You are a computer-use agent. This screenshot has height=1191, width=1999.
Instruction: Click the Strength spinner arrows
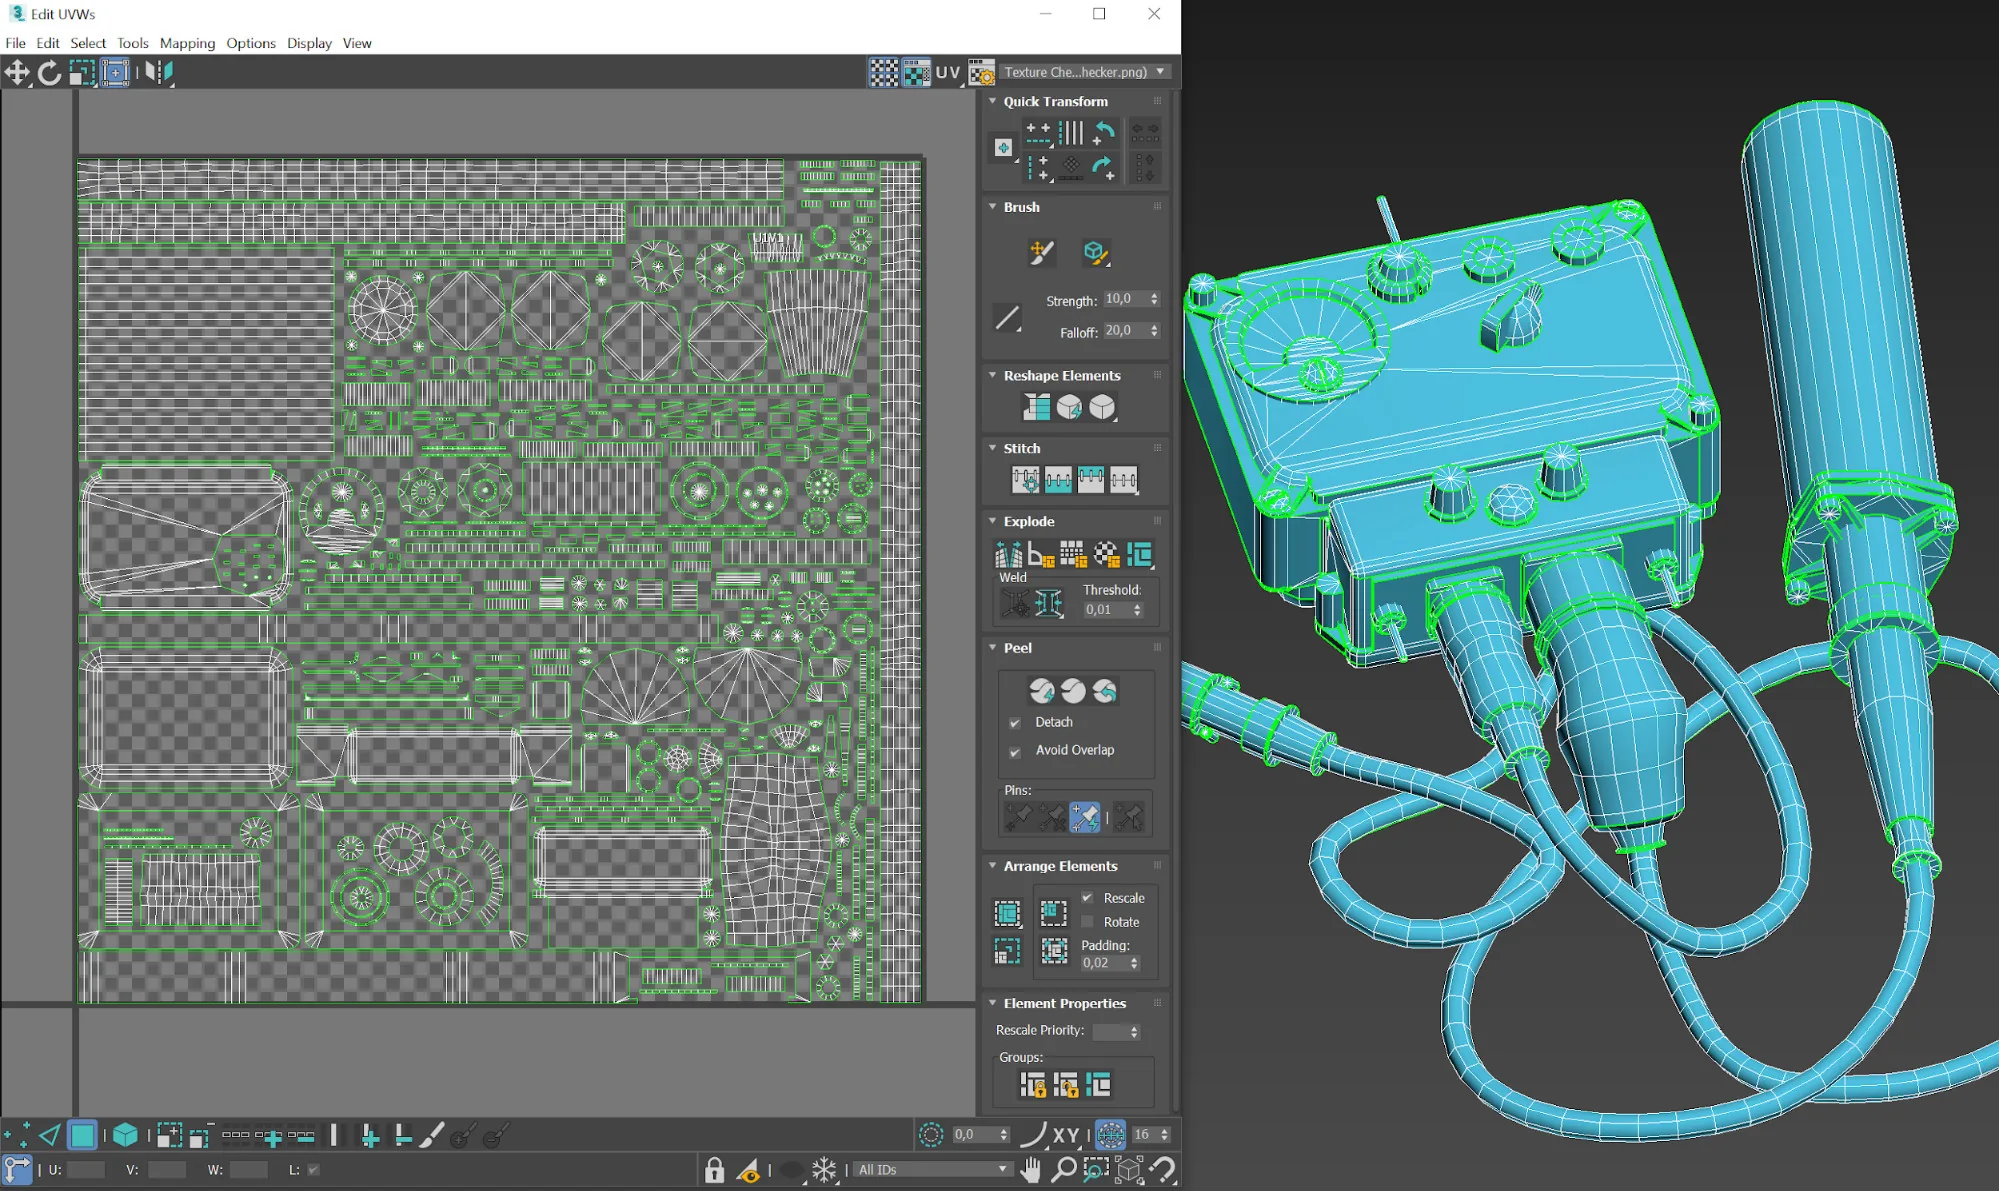(1154, 299)
